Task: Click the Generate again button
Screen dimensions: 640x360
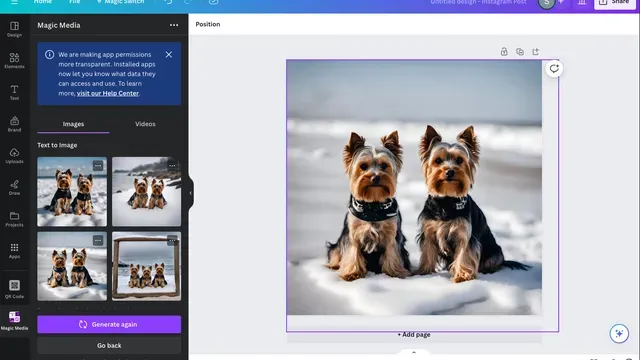Action: 109,324
